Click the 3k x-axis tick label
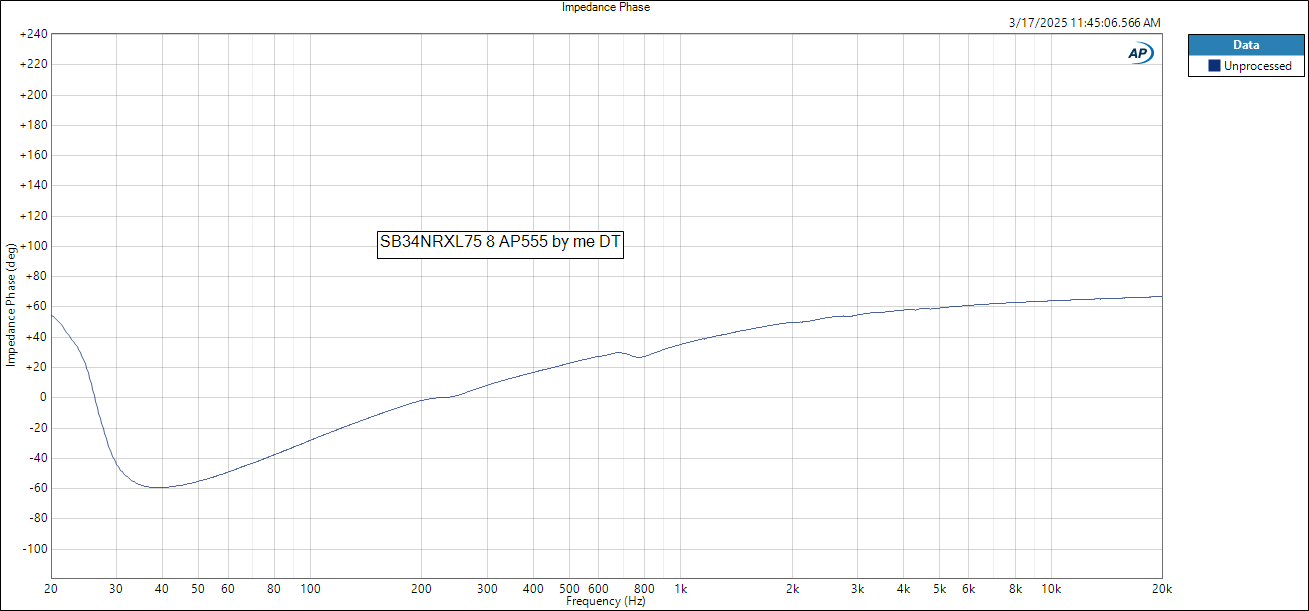Screen dimensions: 1309x611 pyautogui.click(x=857, y=589)
